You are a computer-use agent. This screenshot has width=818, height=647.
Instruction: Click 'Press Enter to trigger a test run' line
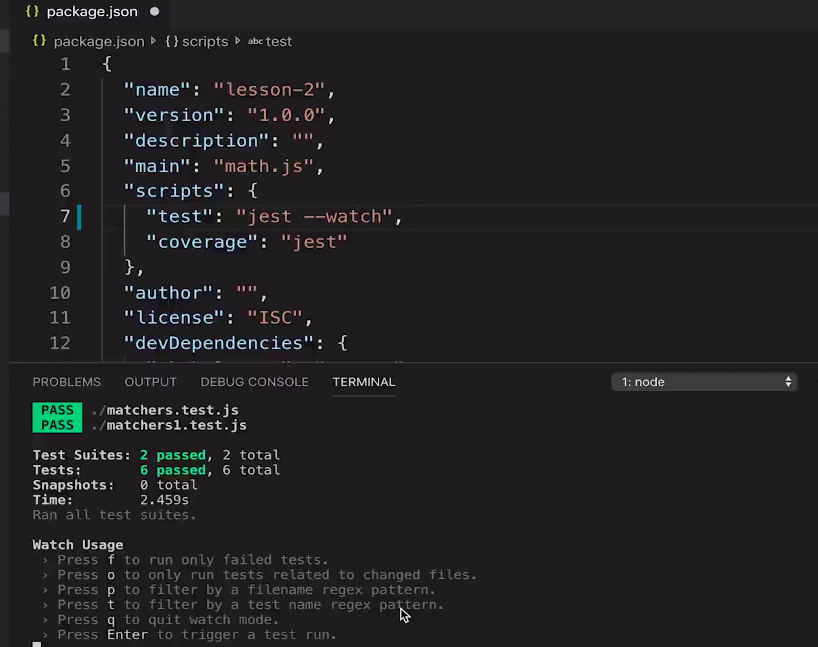[x=189, y=635]
